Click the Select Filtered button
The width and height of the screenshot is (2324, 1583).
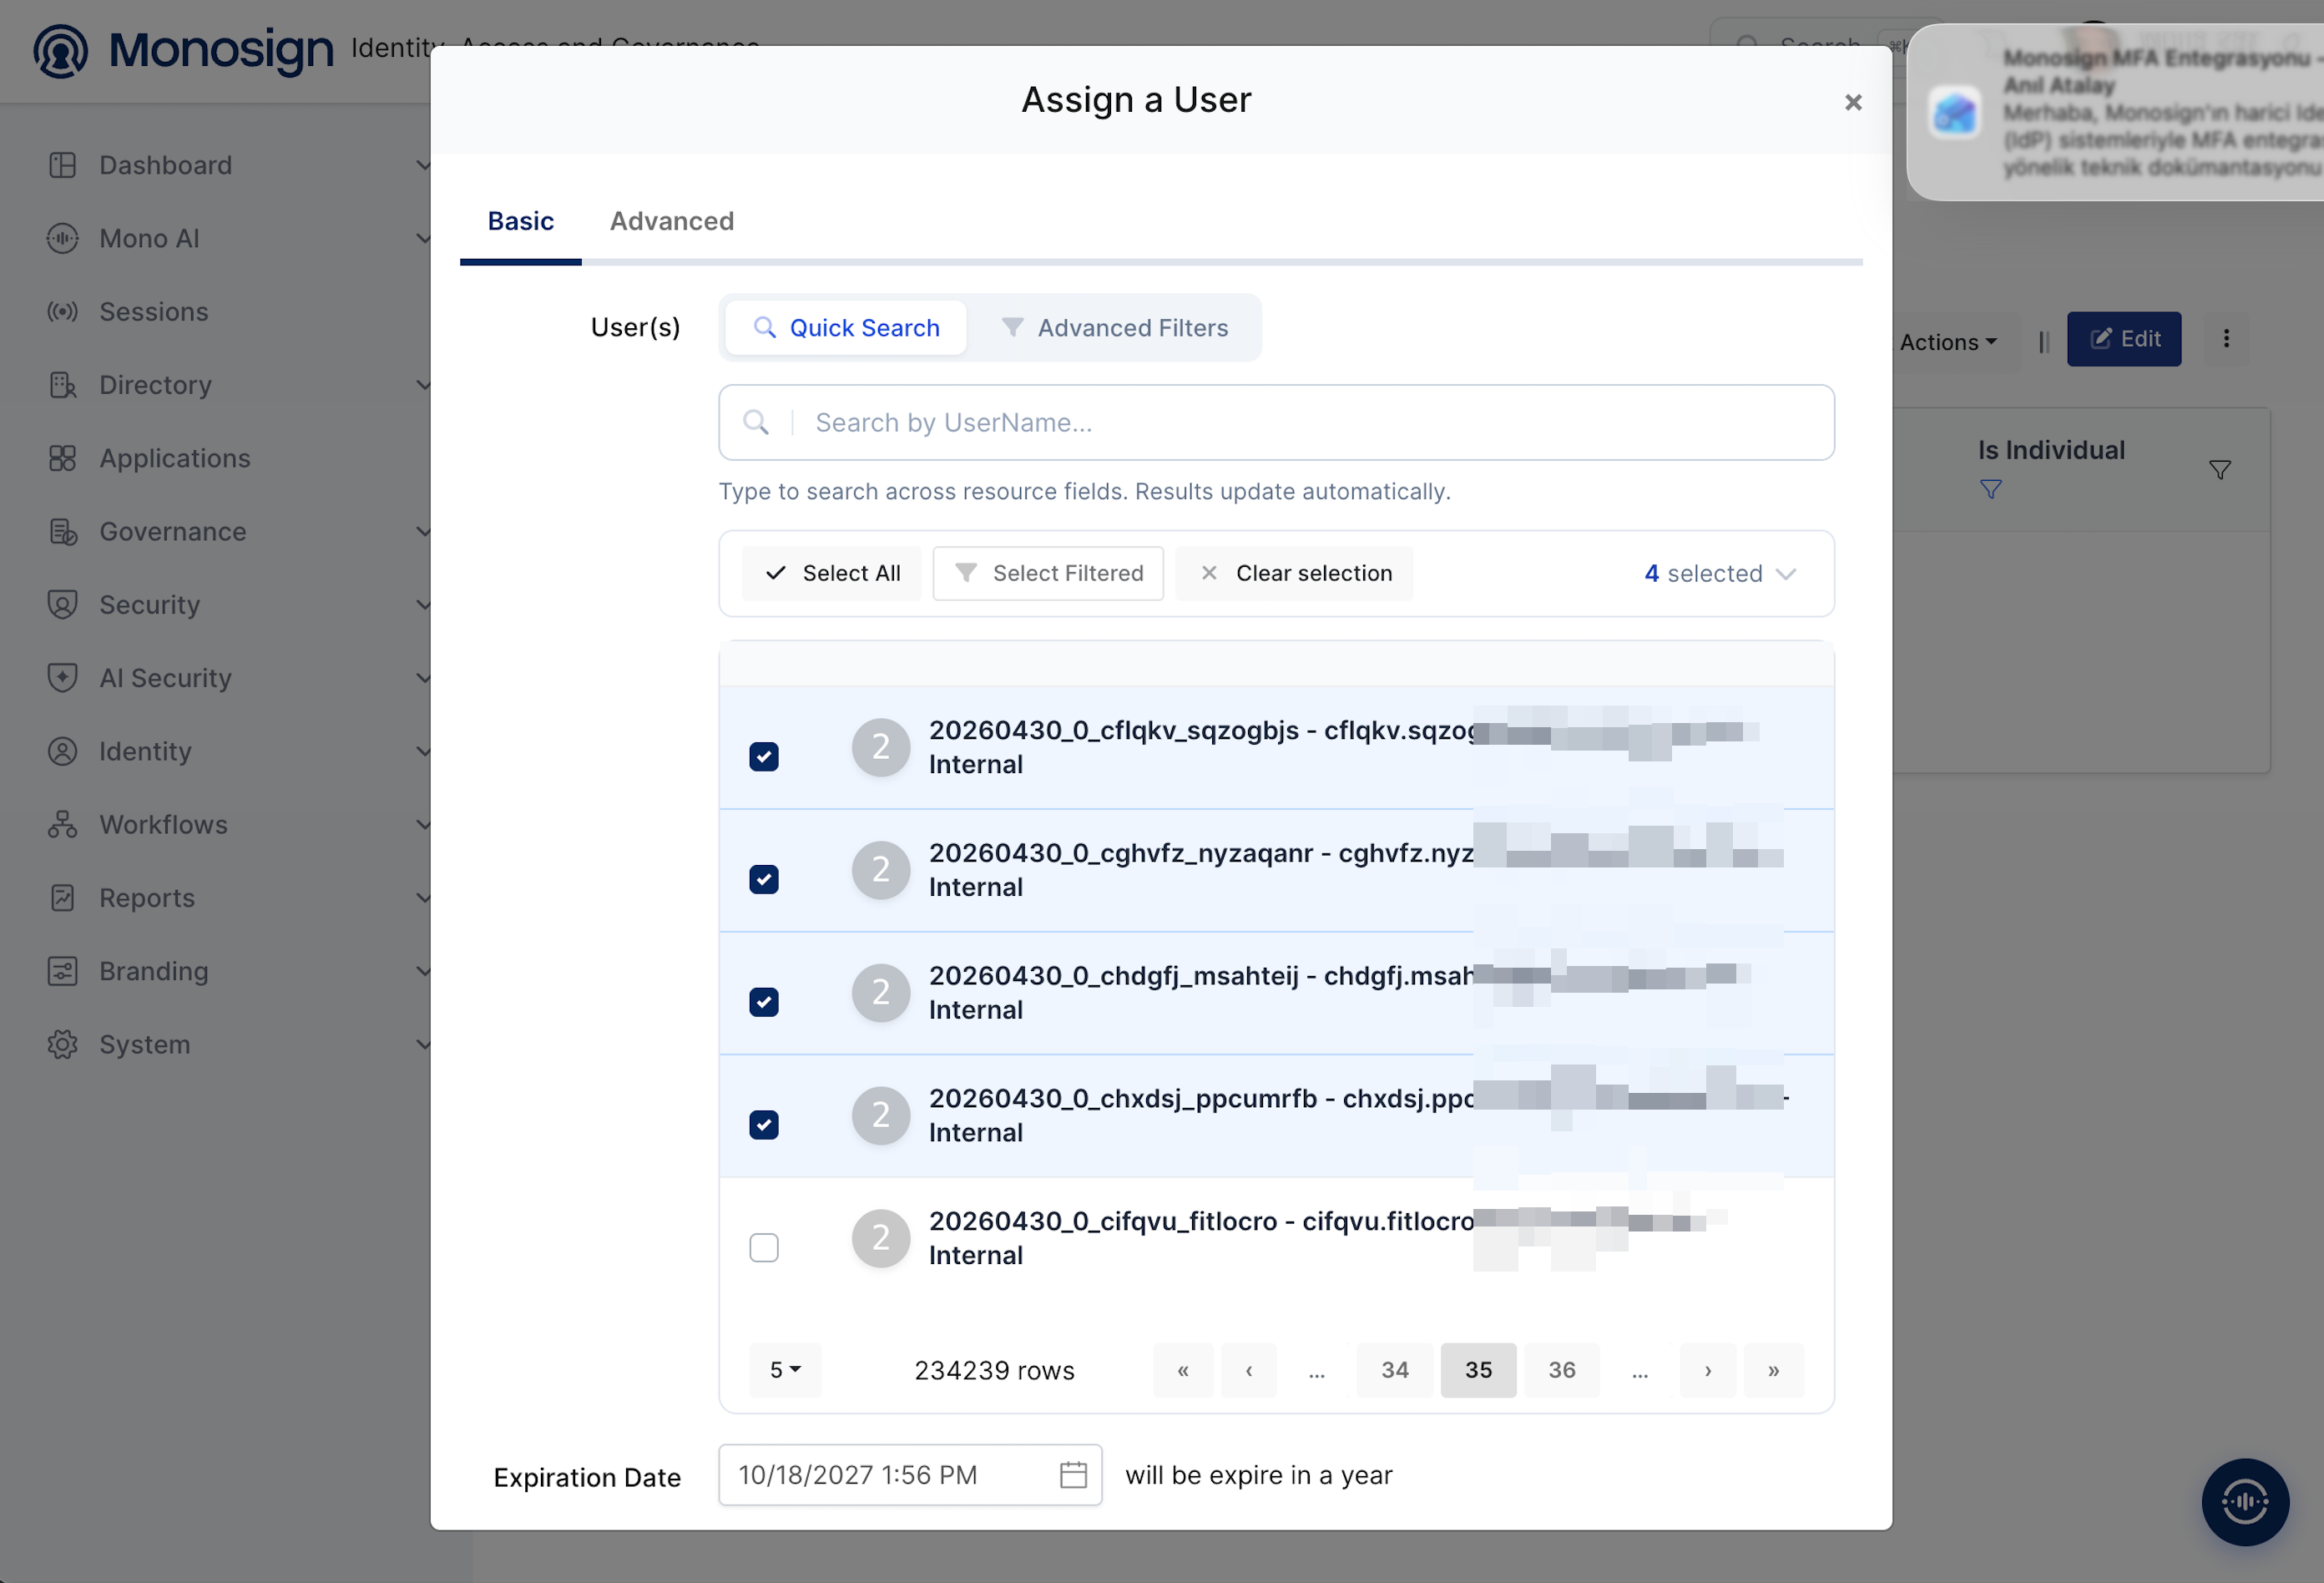tap(1048, 573)
